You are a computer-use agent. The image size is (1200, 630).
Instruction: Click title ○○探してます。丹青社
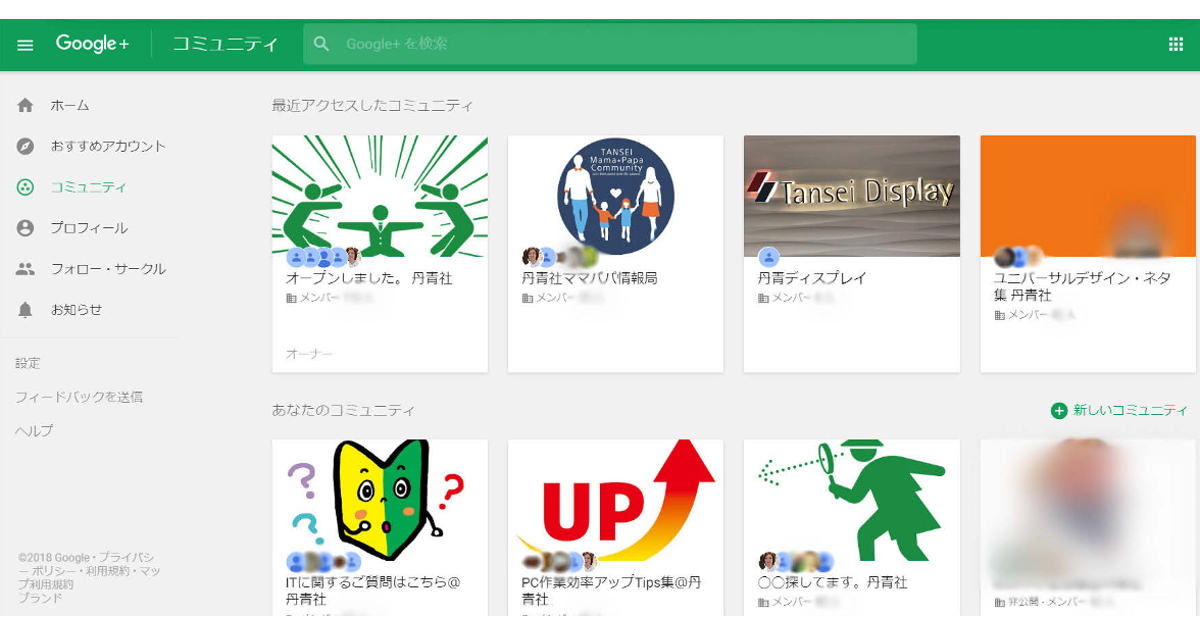tap(833, 583)
